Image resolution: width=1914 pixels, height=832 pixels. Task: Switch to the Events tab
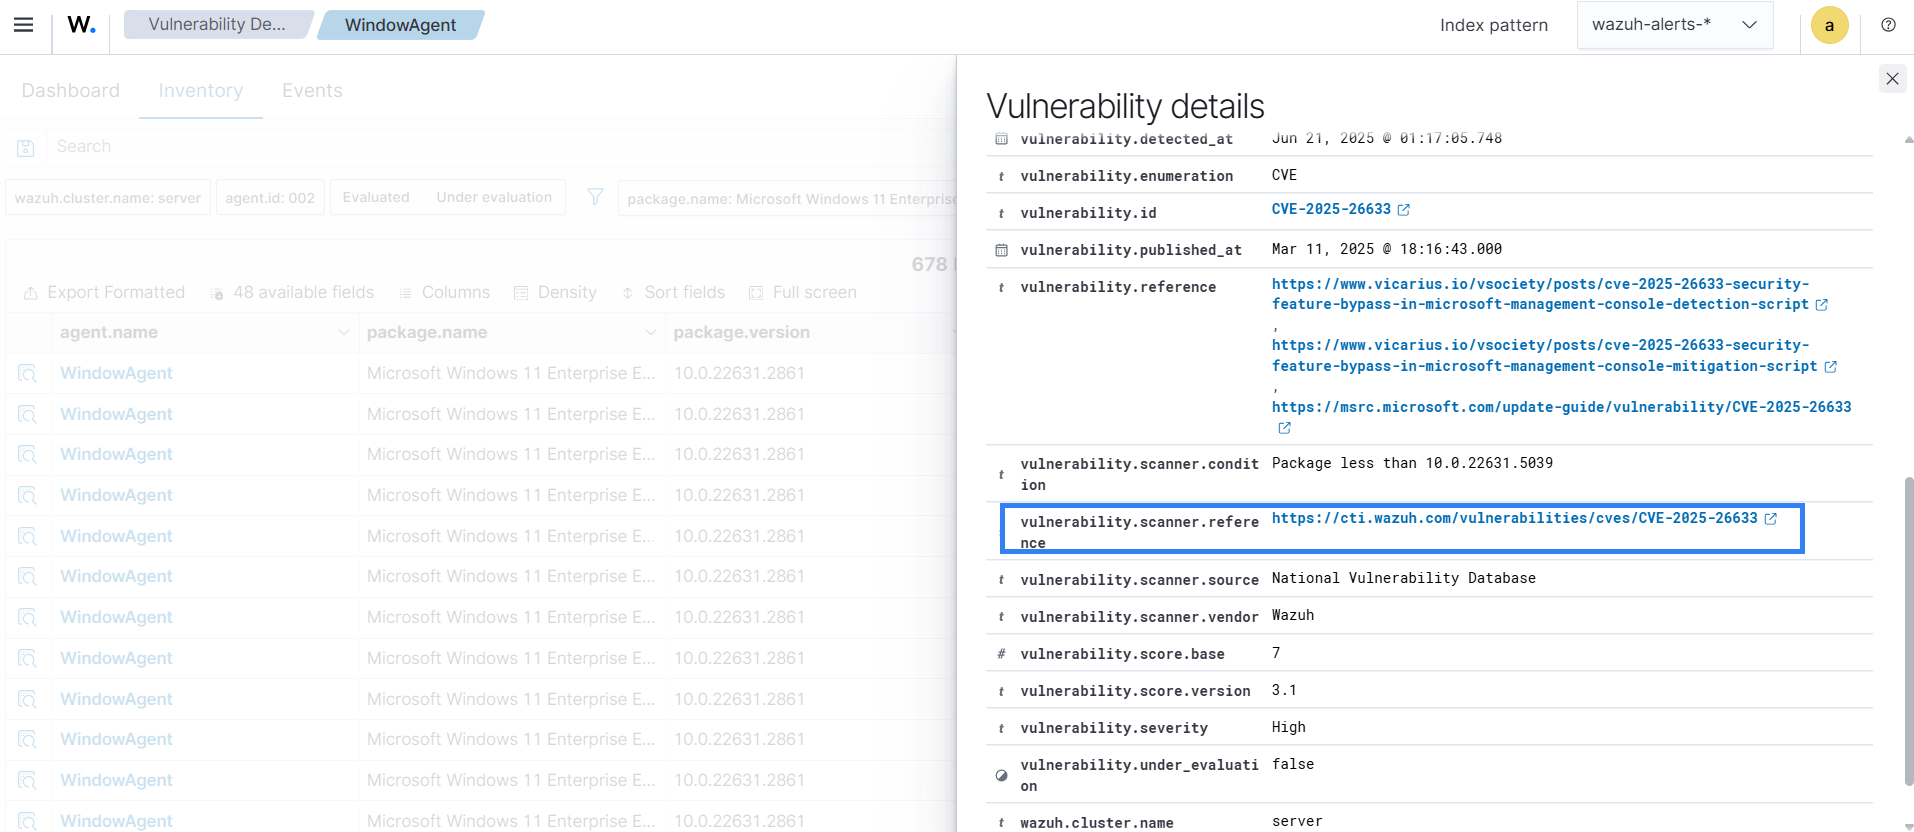point(312,91)
